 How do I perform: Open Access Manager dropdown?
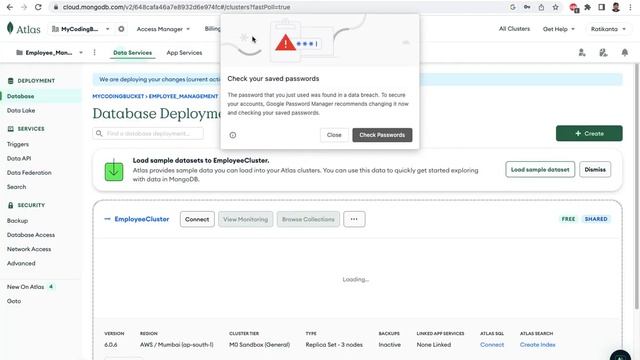click(163, 29)
